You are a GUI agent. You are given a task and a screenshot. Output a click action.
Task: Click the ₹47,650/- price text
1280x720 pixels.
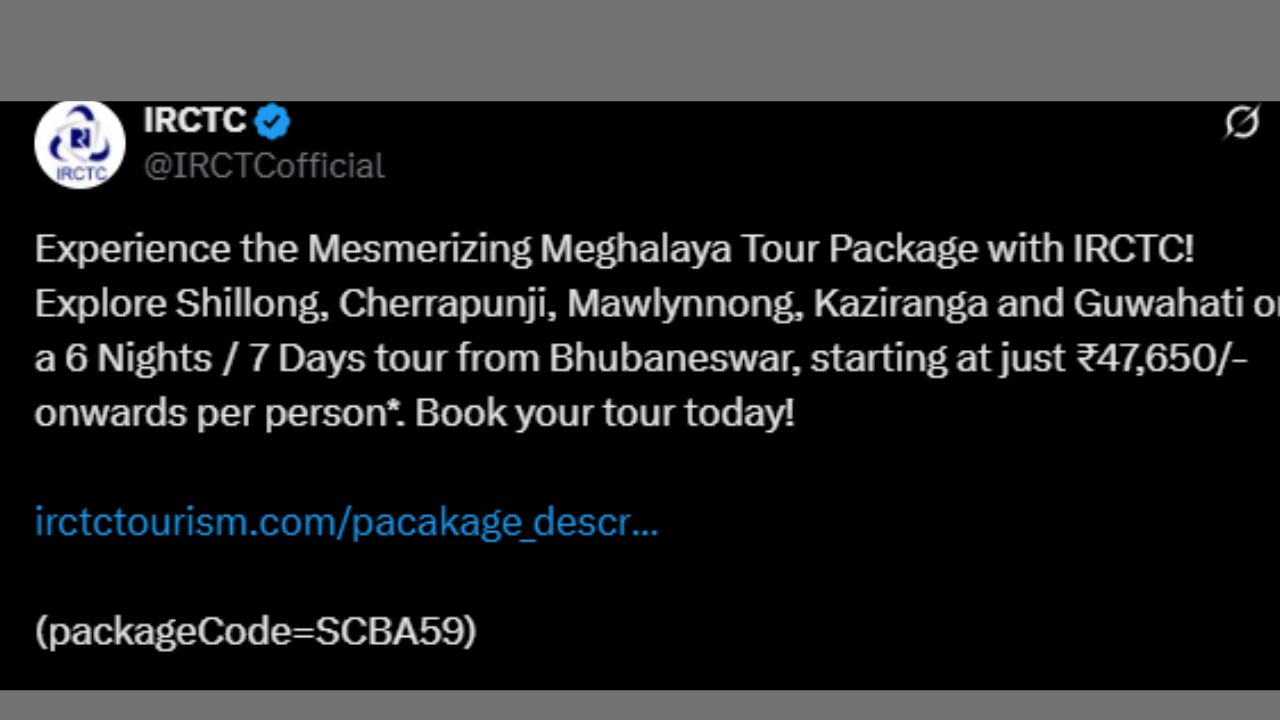pyautogui.click(x=1161, y=359)
